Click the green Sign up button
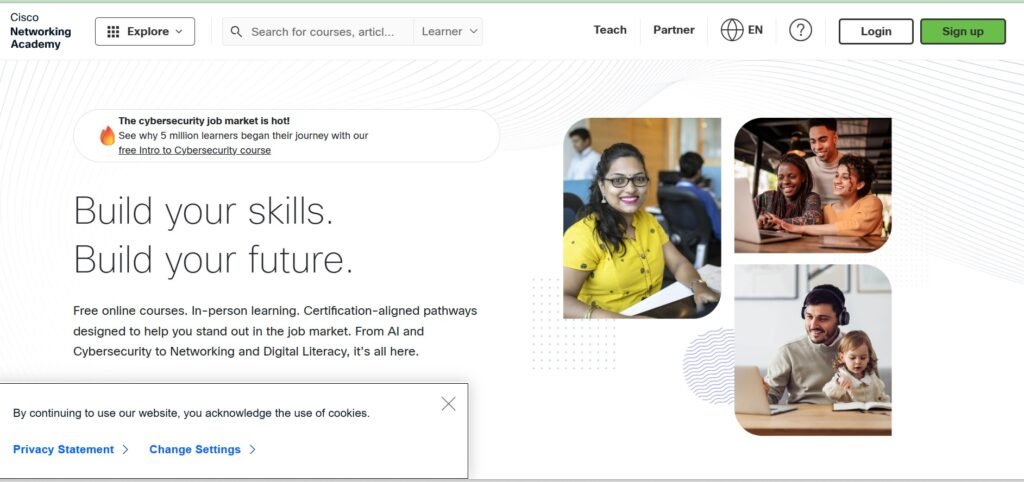Screen dimensions: 1024x482 963,31
